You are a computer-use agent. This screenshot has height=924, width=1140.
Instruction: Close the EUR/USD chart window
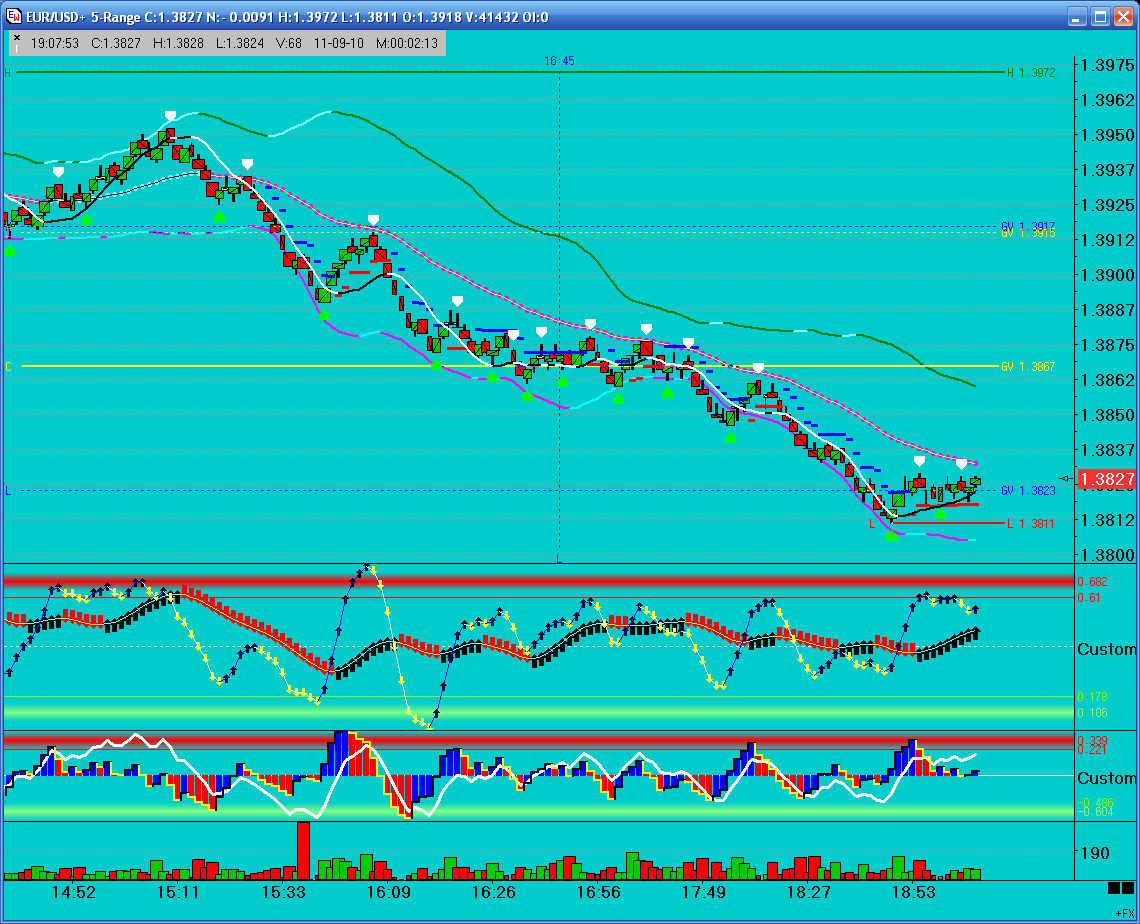(1123, 17)
